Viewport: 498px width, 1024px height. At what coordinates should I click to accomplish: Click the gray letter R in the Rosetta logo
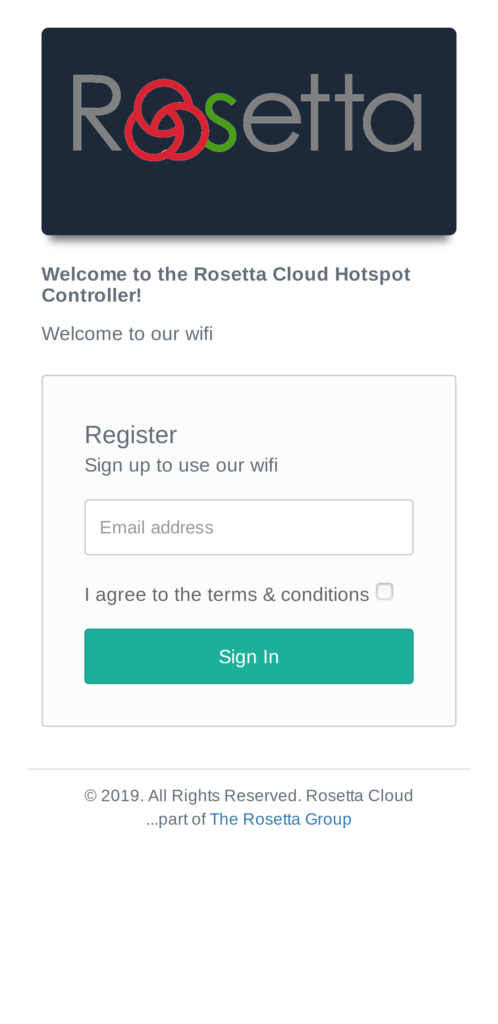[98, 113]
